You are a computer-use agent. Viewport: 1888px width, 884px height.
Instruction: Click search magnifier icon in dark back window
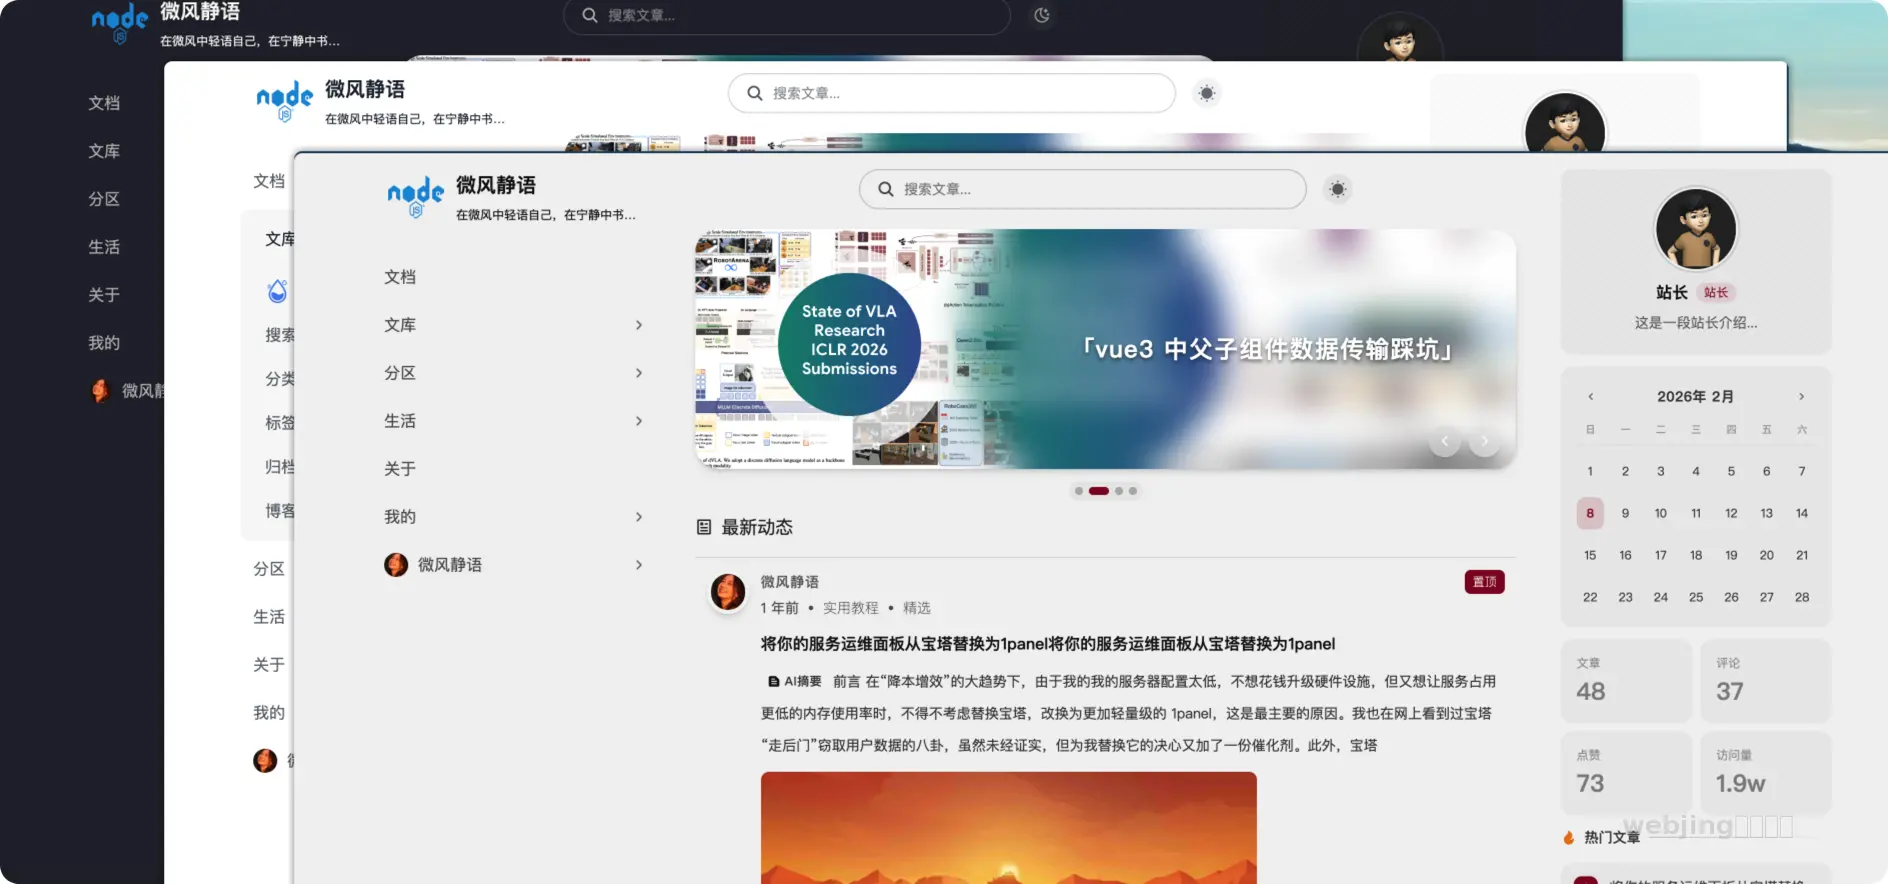590,15
